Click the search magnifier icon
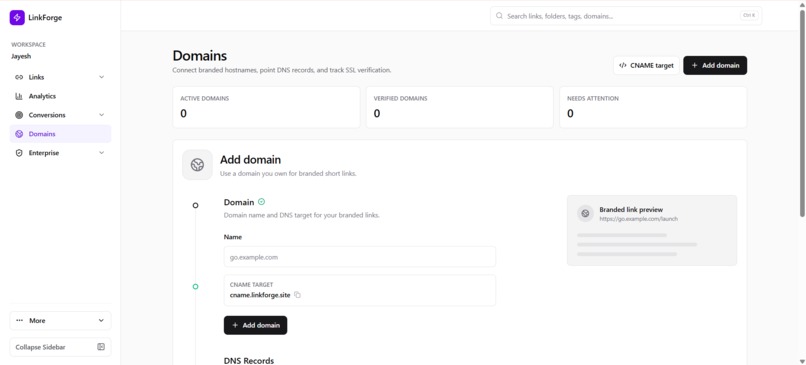 pyautogui.click(x=499, y=16)
